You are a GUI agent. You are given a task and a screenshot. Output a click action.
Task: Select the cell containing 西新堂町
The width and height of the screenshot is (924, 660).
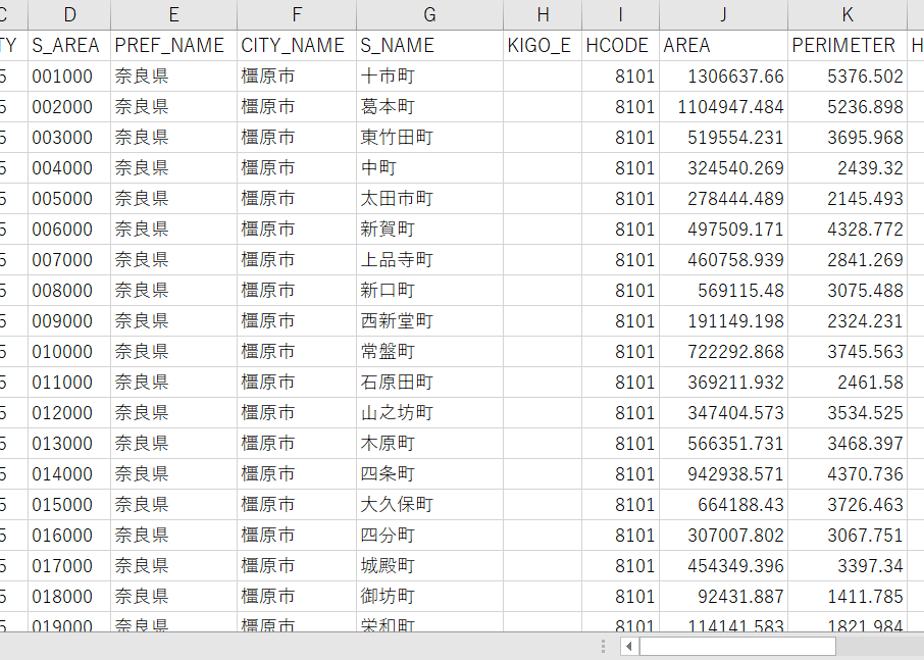430,321
